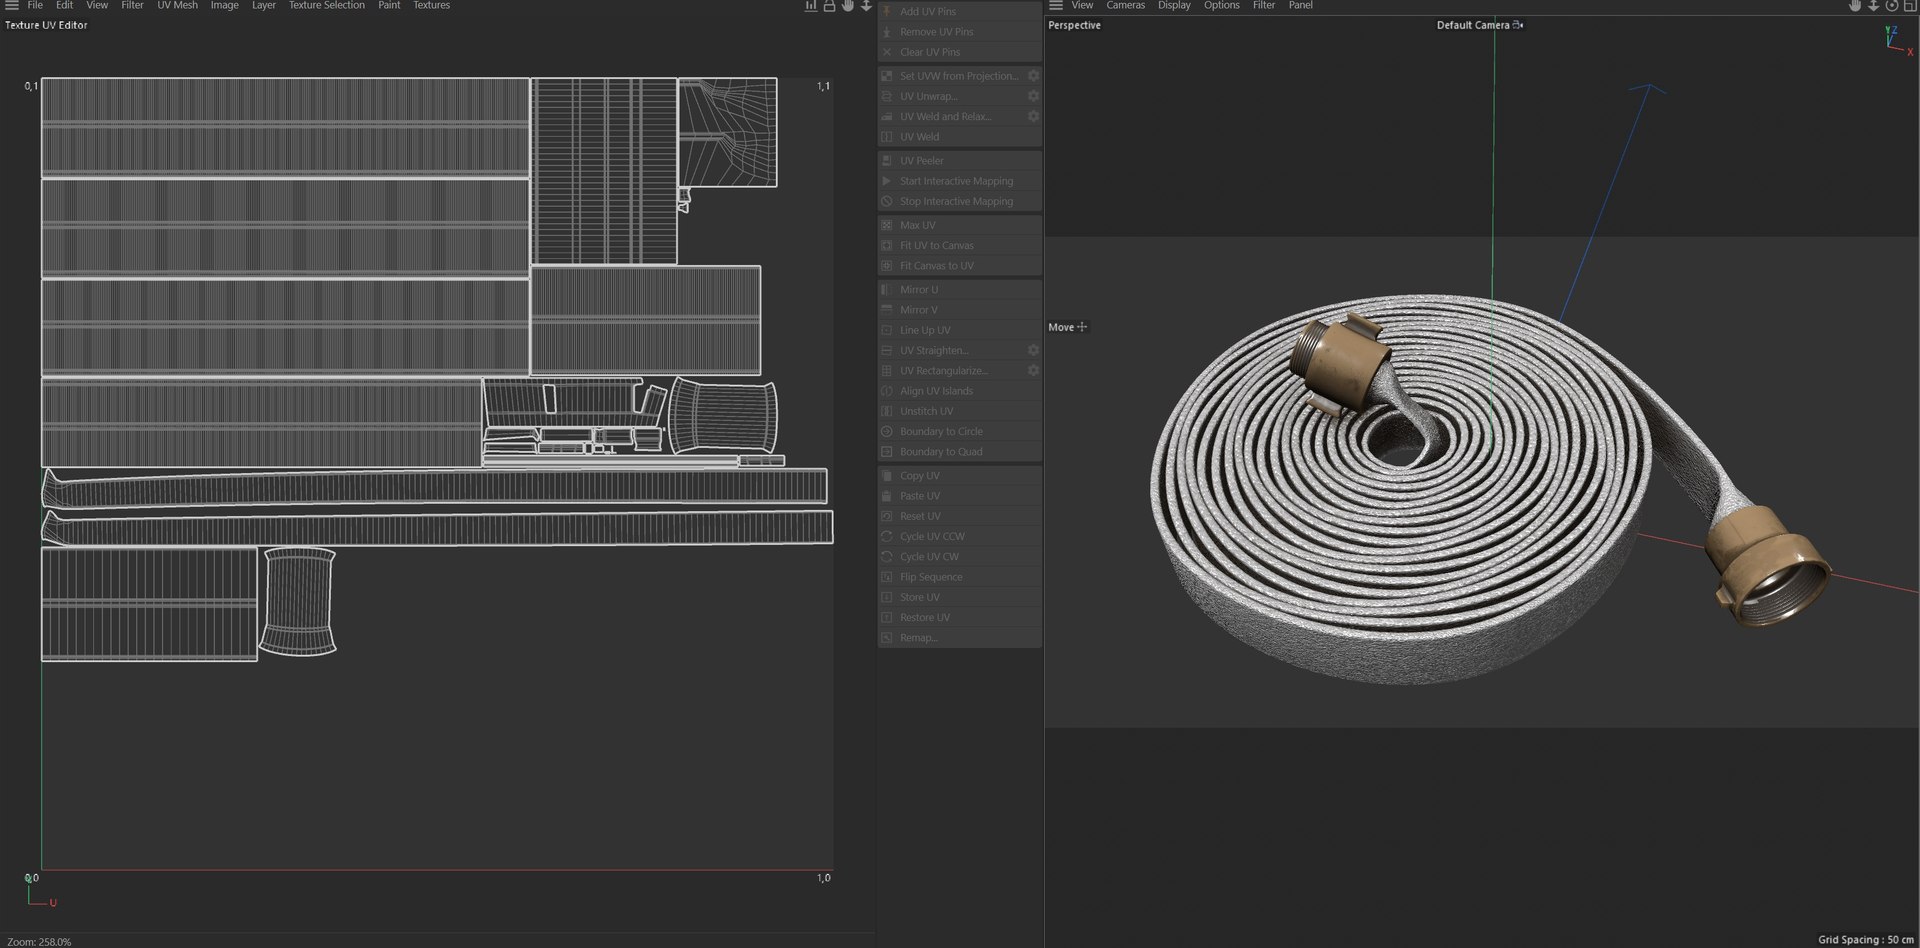Image resolution: width=1920 pixels, height=948 pixels.
Task: Select the hand pan icon in UV editor
Action: [848, 5]
